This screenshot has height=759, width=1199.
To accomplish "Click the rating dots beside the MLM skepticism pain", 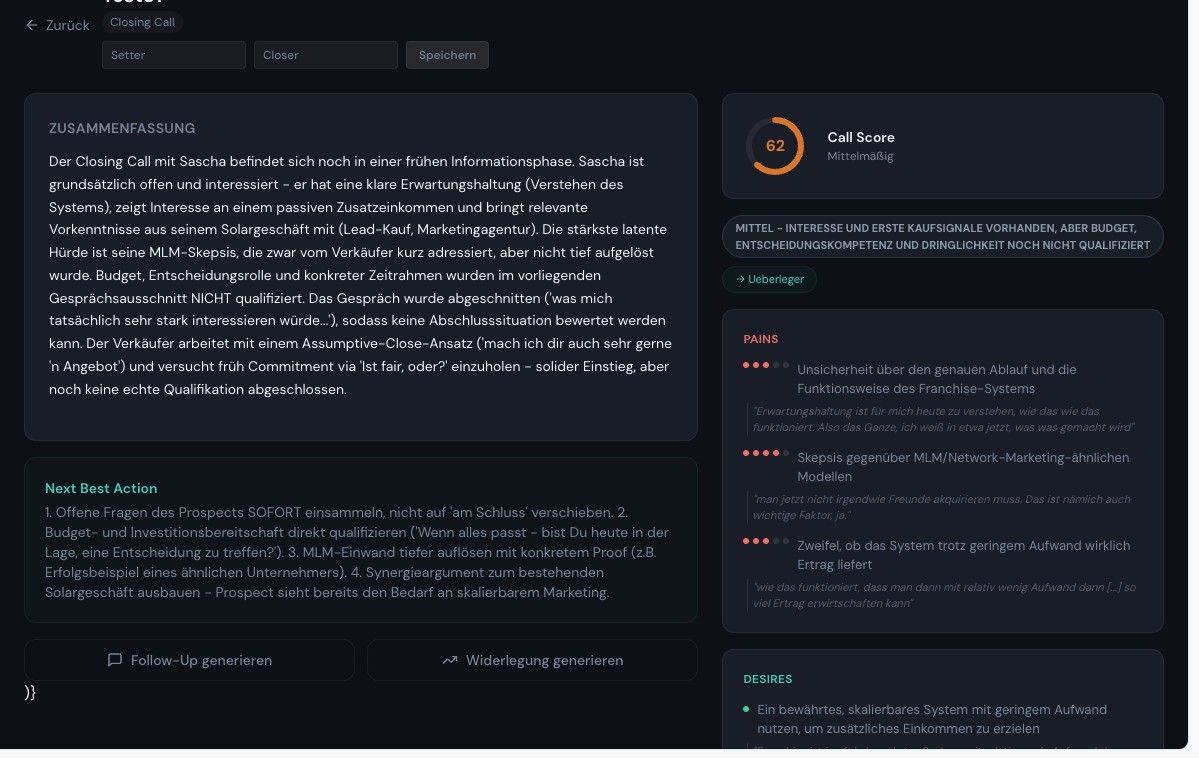I will pyautogui.click(x=766, y=453).
